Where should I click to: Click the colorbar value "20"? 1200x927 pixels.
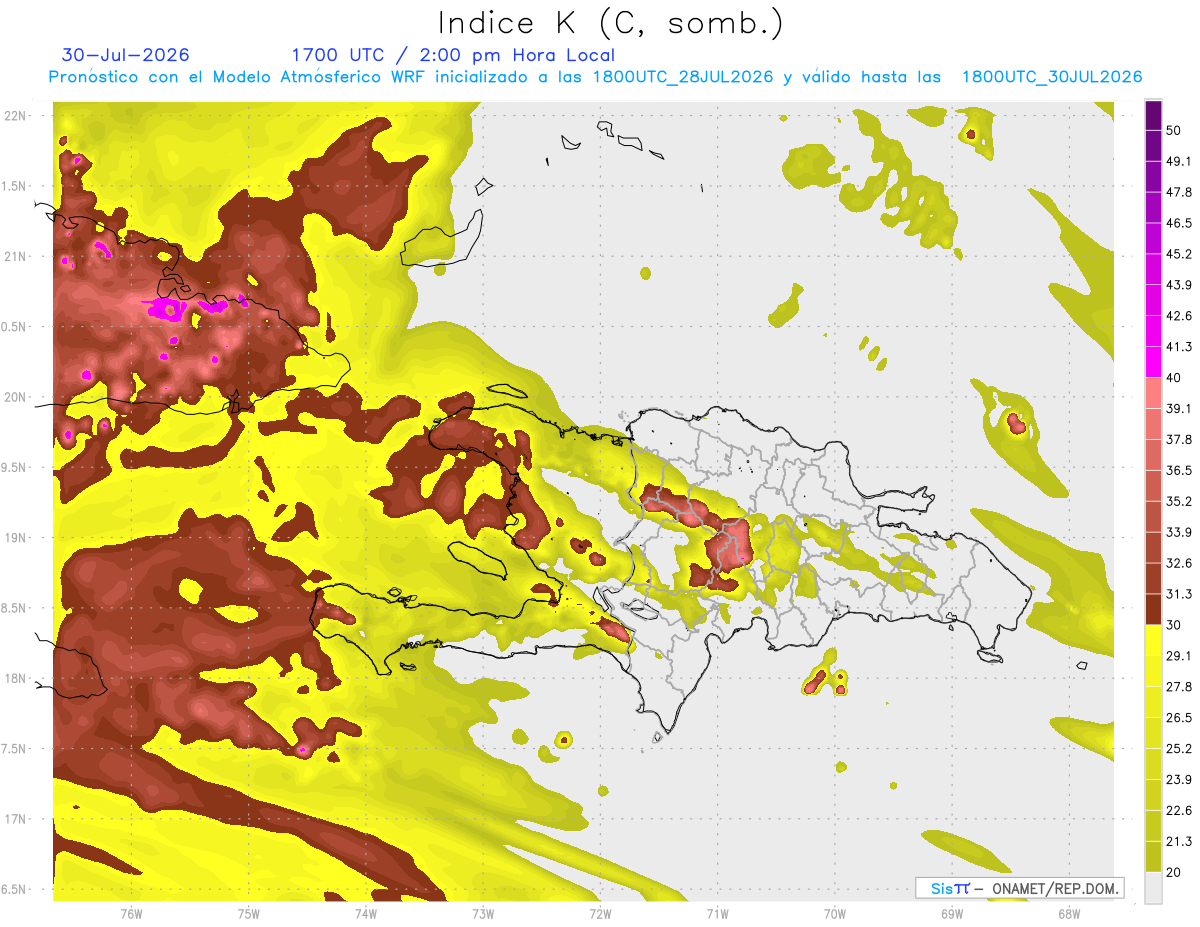(x=1175, y=872)
